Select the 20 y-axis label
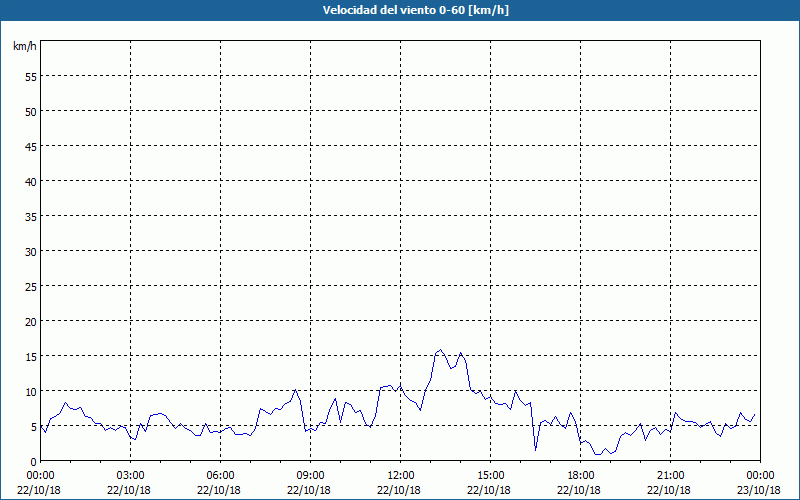Screen dimensions: 800x500 coord(31,321)
